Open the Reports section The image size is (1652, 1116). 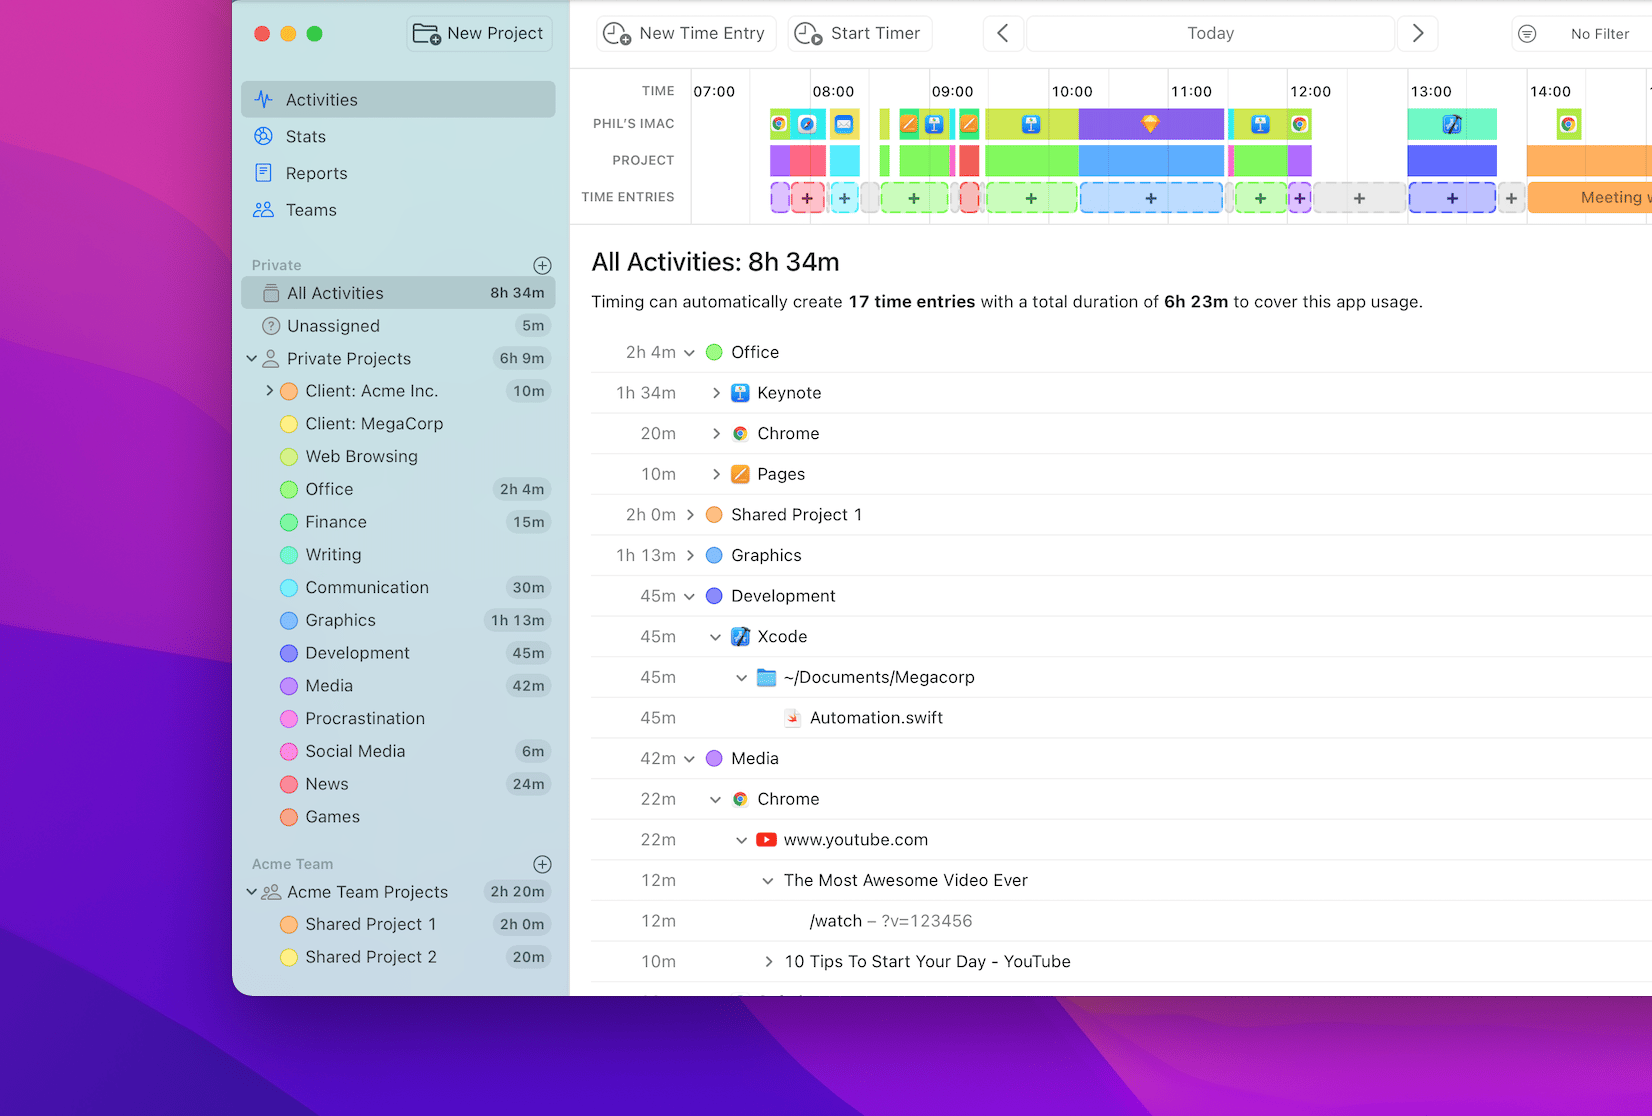(398, 173)
